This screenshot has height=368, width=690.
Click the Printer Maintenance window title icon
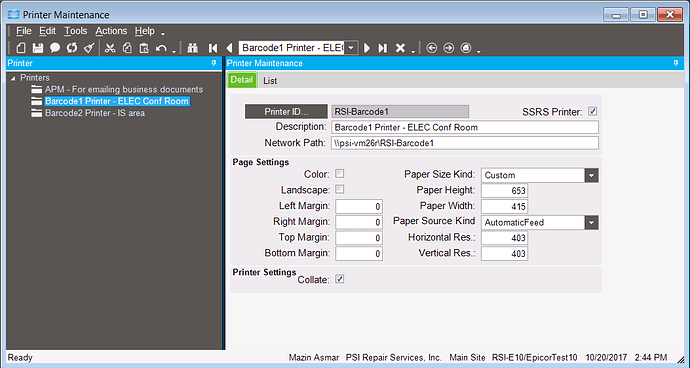point(14,15)
